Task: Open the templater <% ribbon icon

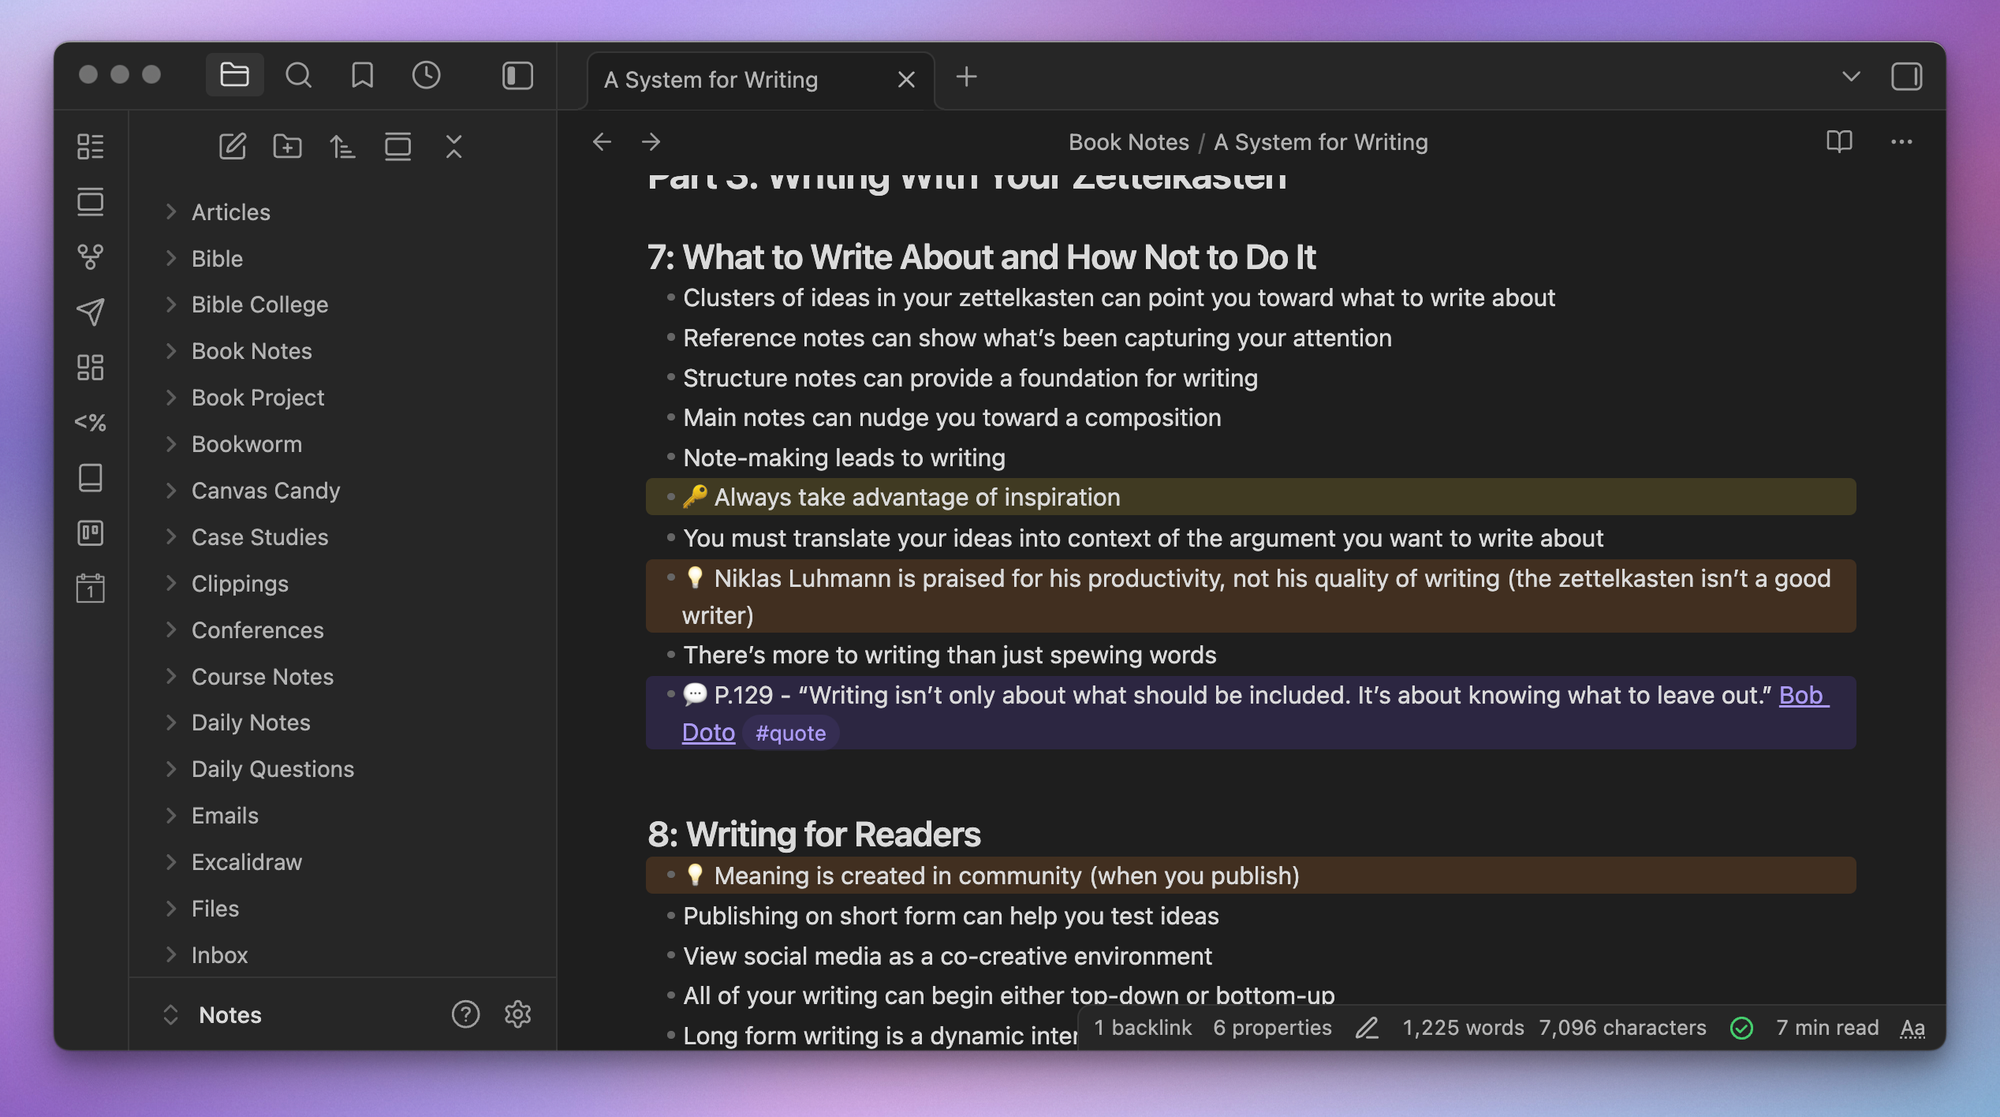Action: click(x=90, y=423)
